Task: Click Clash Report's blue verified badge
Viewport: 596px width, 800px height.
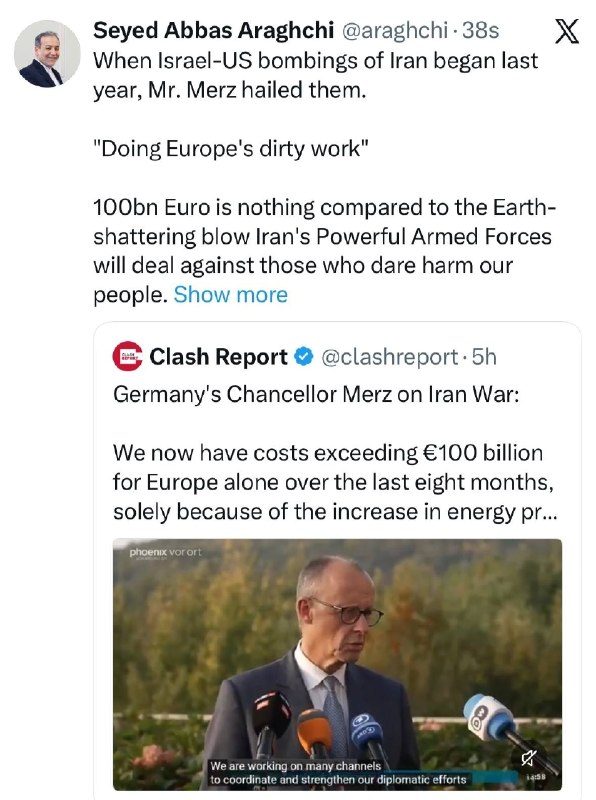Action: pos(304,356)
